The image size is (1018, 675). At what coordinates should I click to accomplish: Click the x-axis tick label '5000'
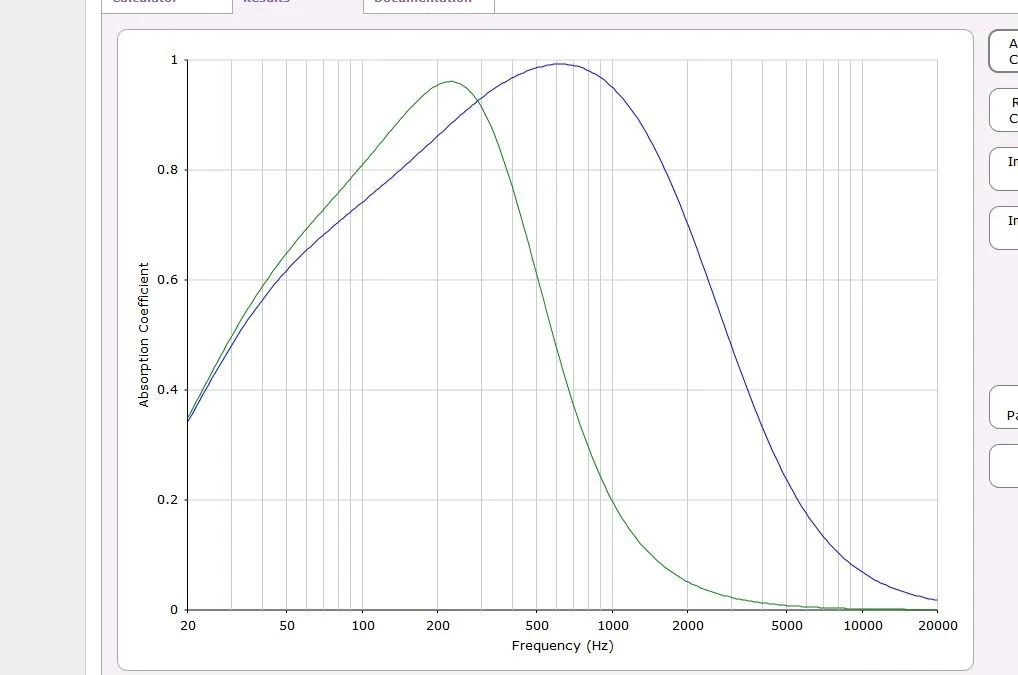click(787, 626)
